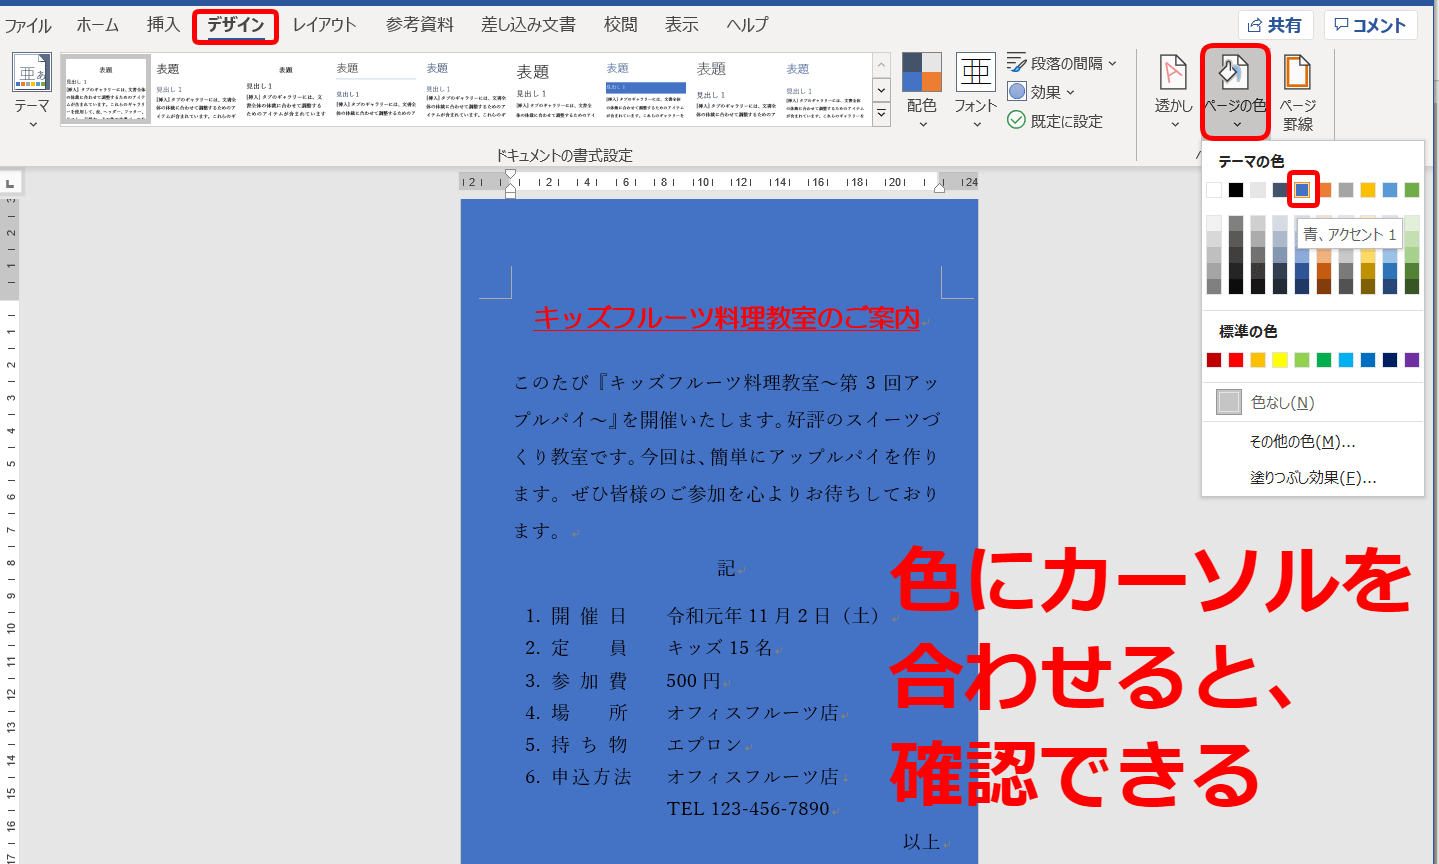The width and height of the screenshot is (1439, 864).
Task: Select the first highlighted style set thumbnail
Action: [106, 89]
